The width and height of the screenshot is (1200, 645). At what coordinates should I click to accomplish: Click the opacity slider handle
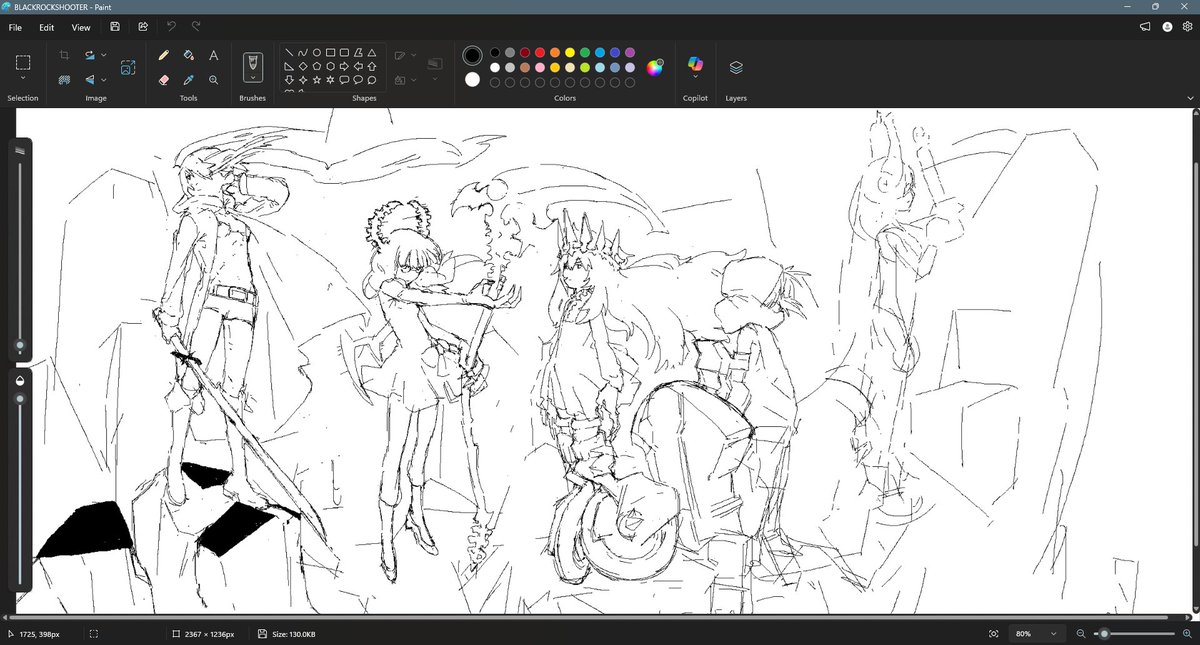pos(20,398)
